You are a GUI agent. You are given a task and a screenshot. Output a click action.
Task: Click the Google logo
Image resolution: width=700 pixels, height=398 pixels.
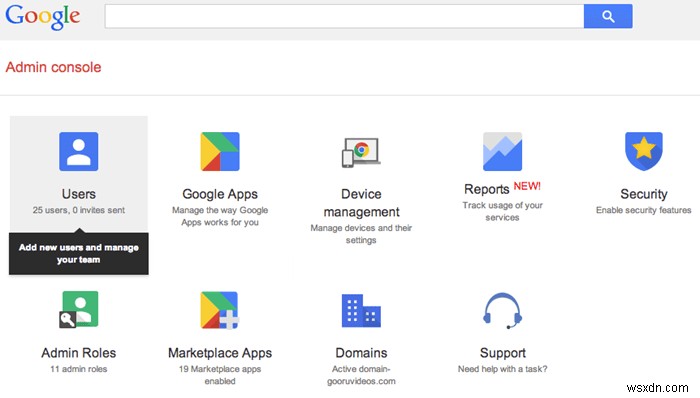pos(43,17)
